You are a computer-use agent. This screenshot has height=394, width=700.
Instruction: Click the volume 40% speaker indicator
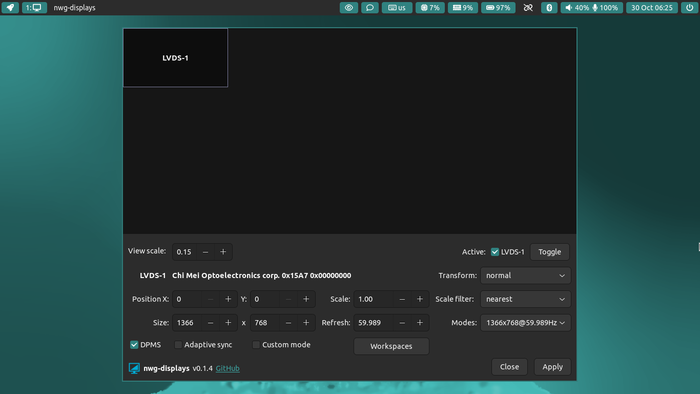click(x=576, y=8)
